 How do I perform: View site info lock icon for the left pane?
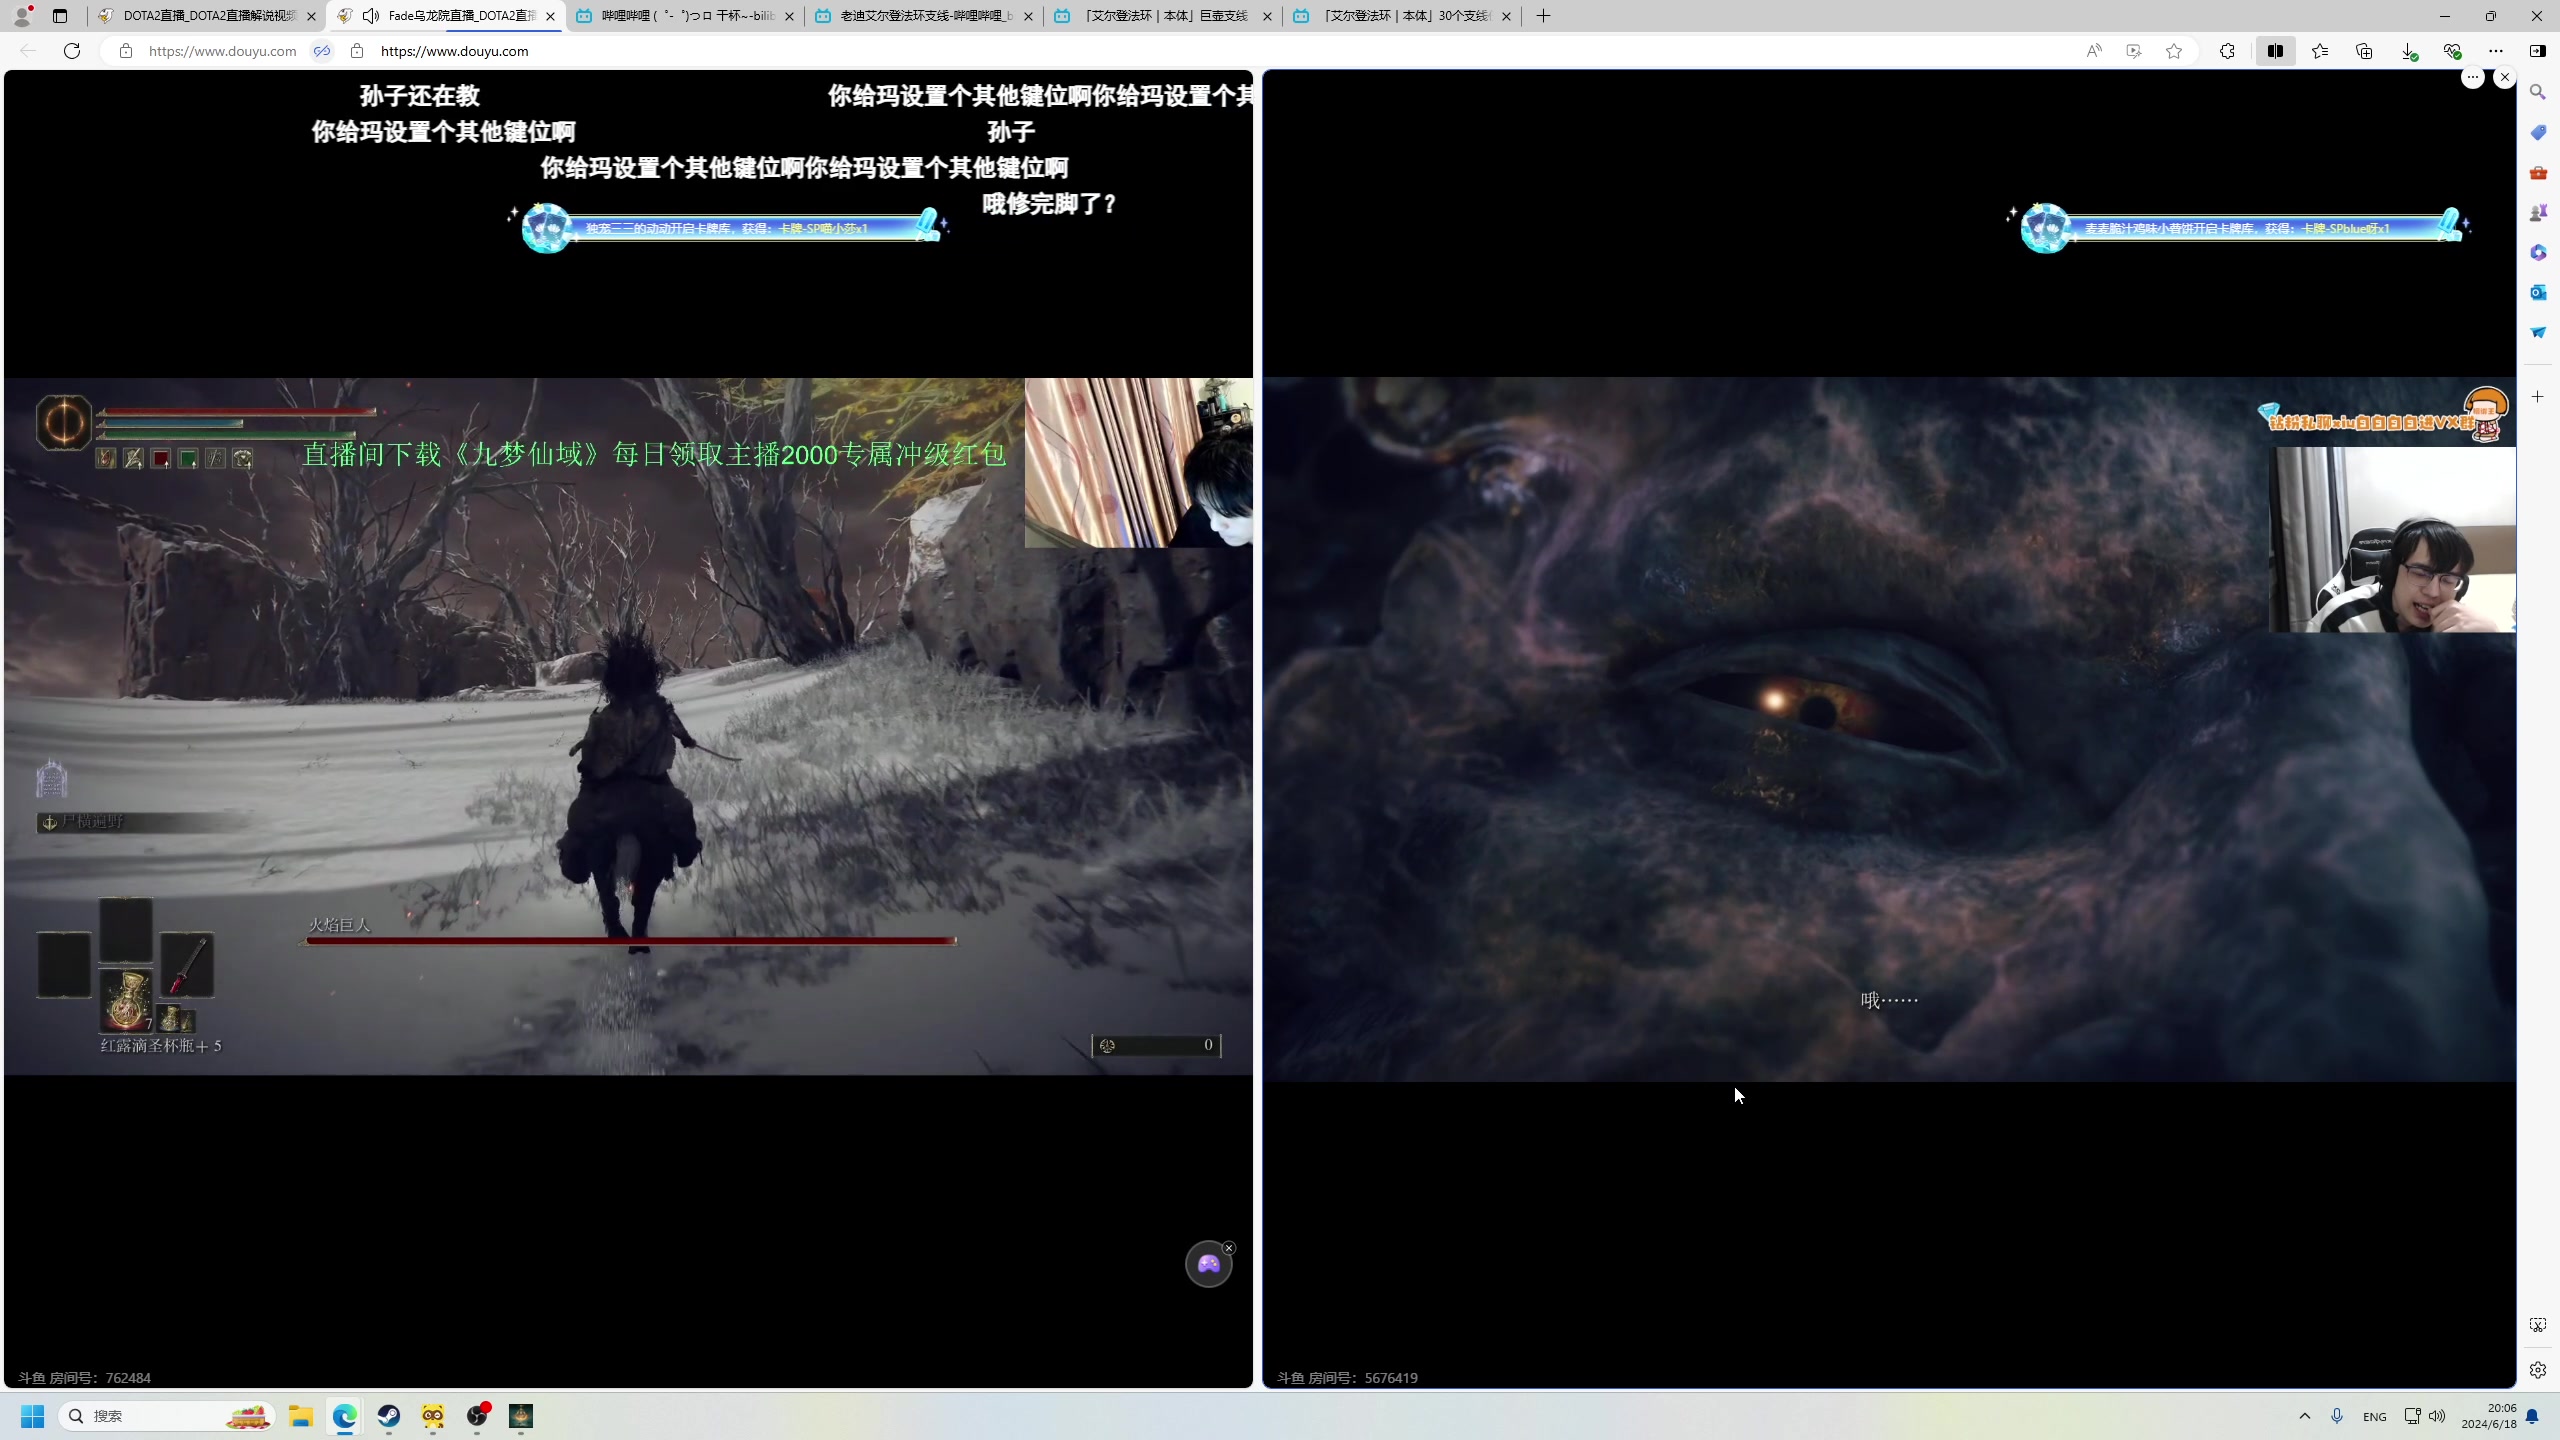126,51
